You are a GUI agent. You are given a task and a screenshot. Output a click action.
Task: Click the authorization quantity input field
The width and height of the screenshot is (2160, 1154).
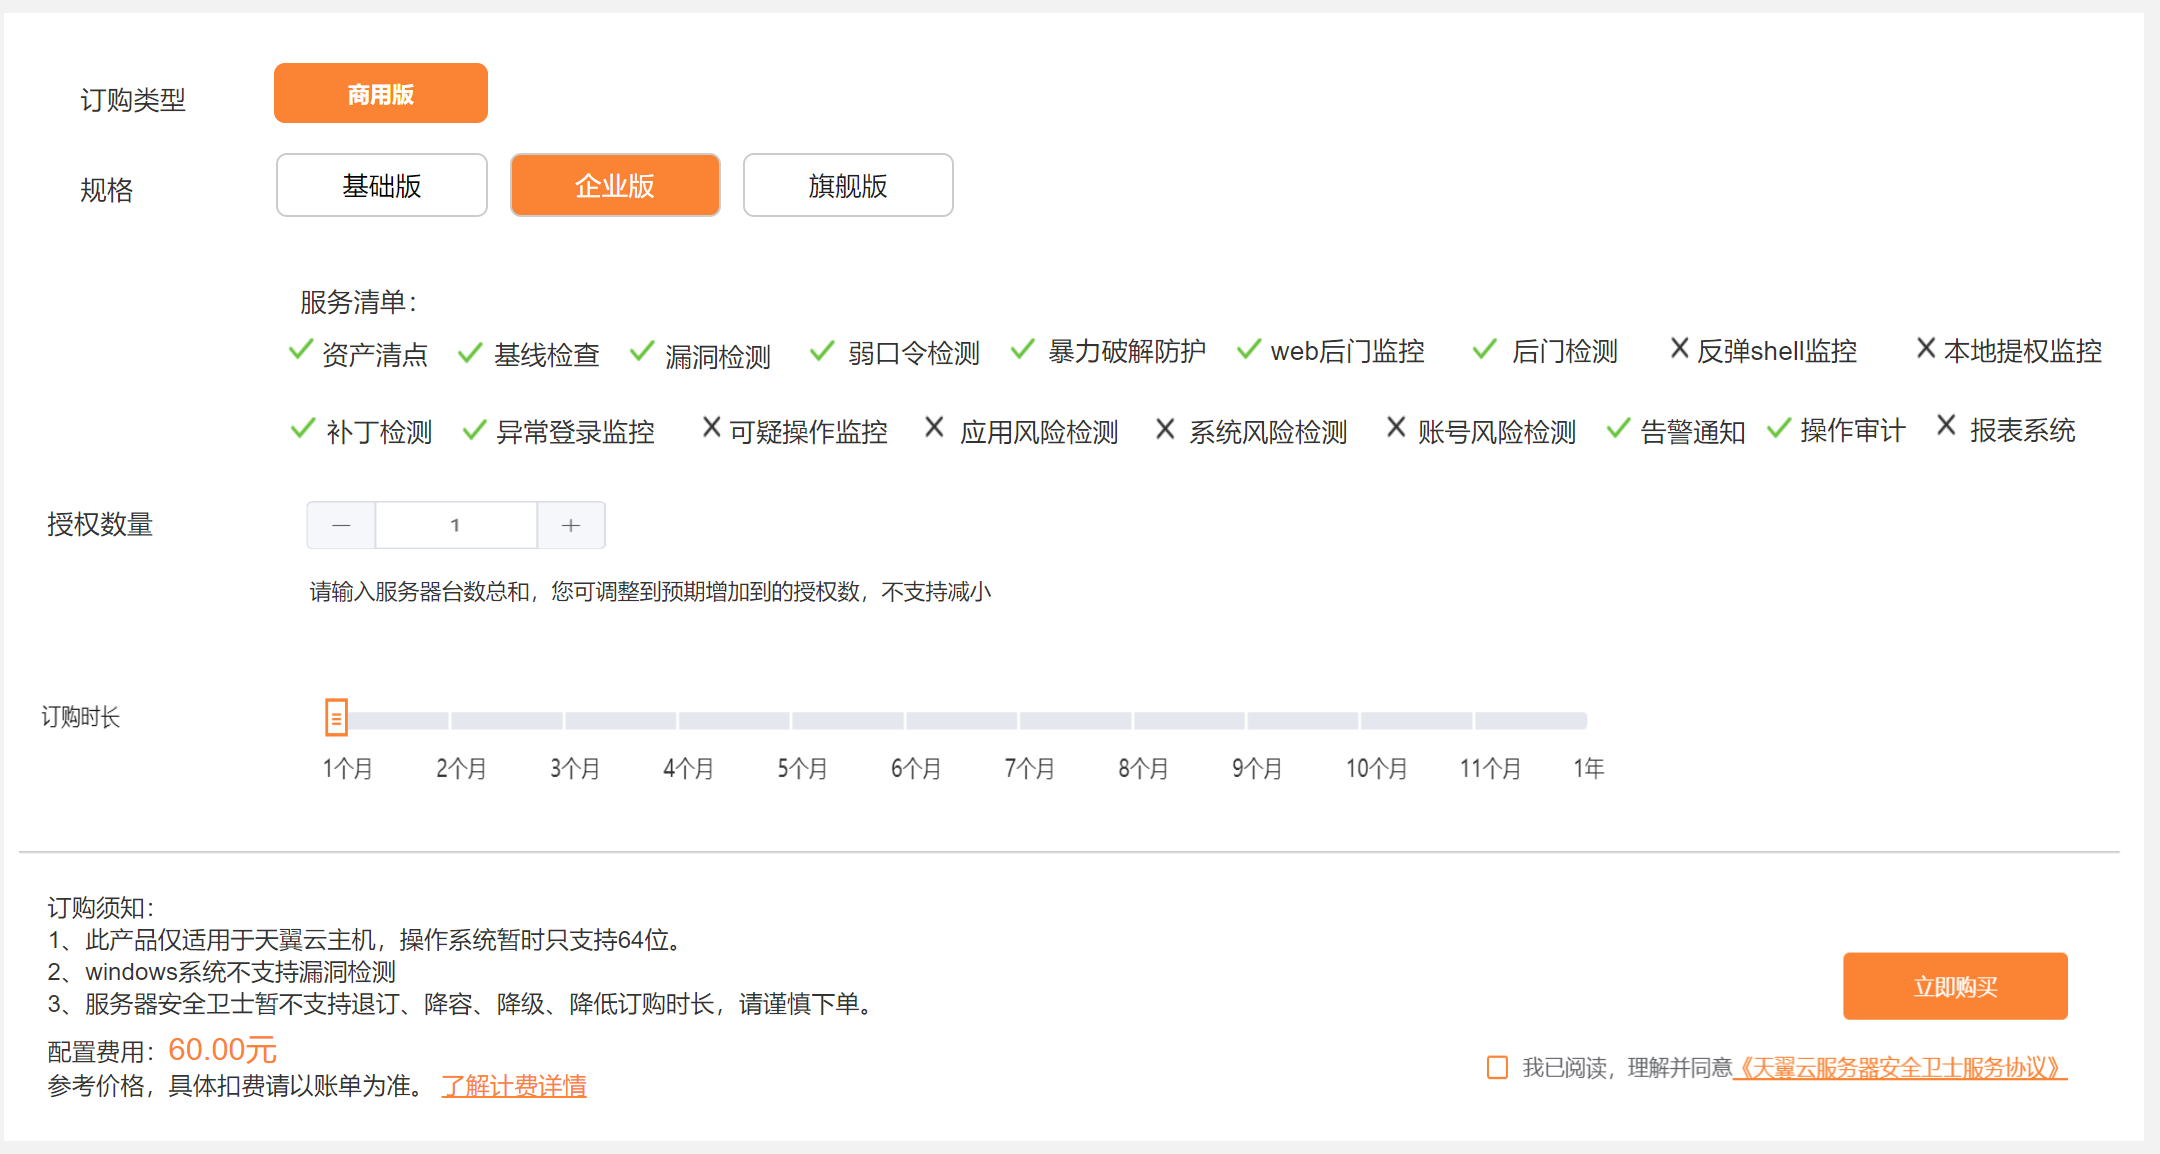(x=455, y=525)
